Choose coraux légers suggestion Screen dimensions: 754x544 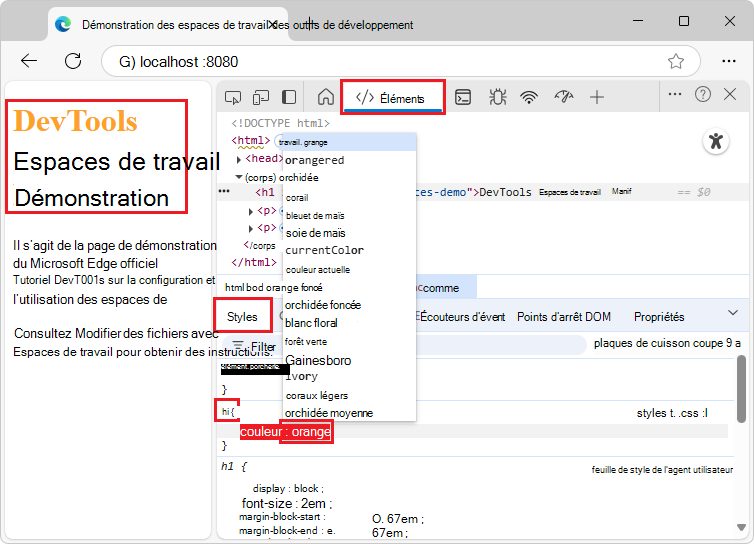349,395
